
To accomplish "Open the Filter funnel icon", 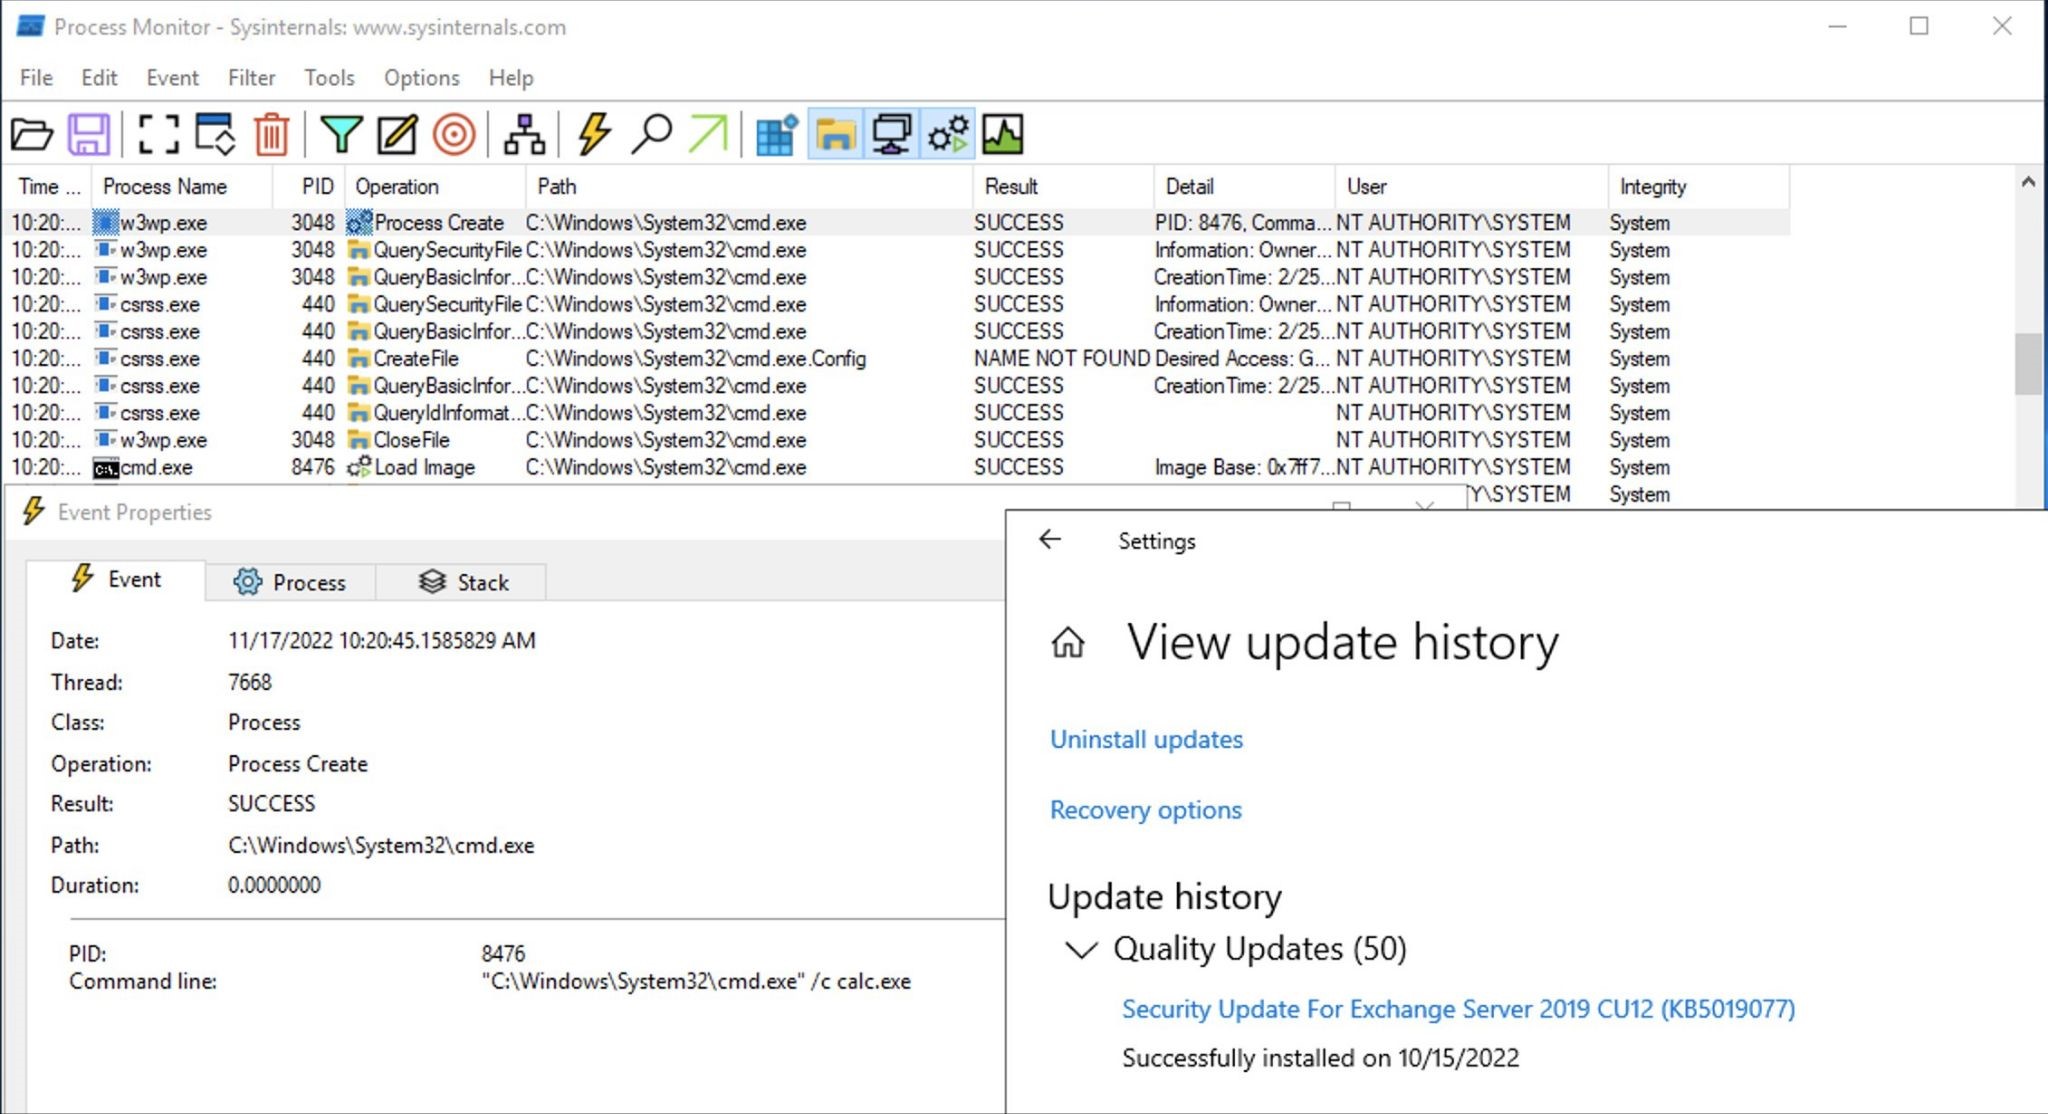I will (x=341, y=134).
